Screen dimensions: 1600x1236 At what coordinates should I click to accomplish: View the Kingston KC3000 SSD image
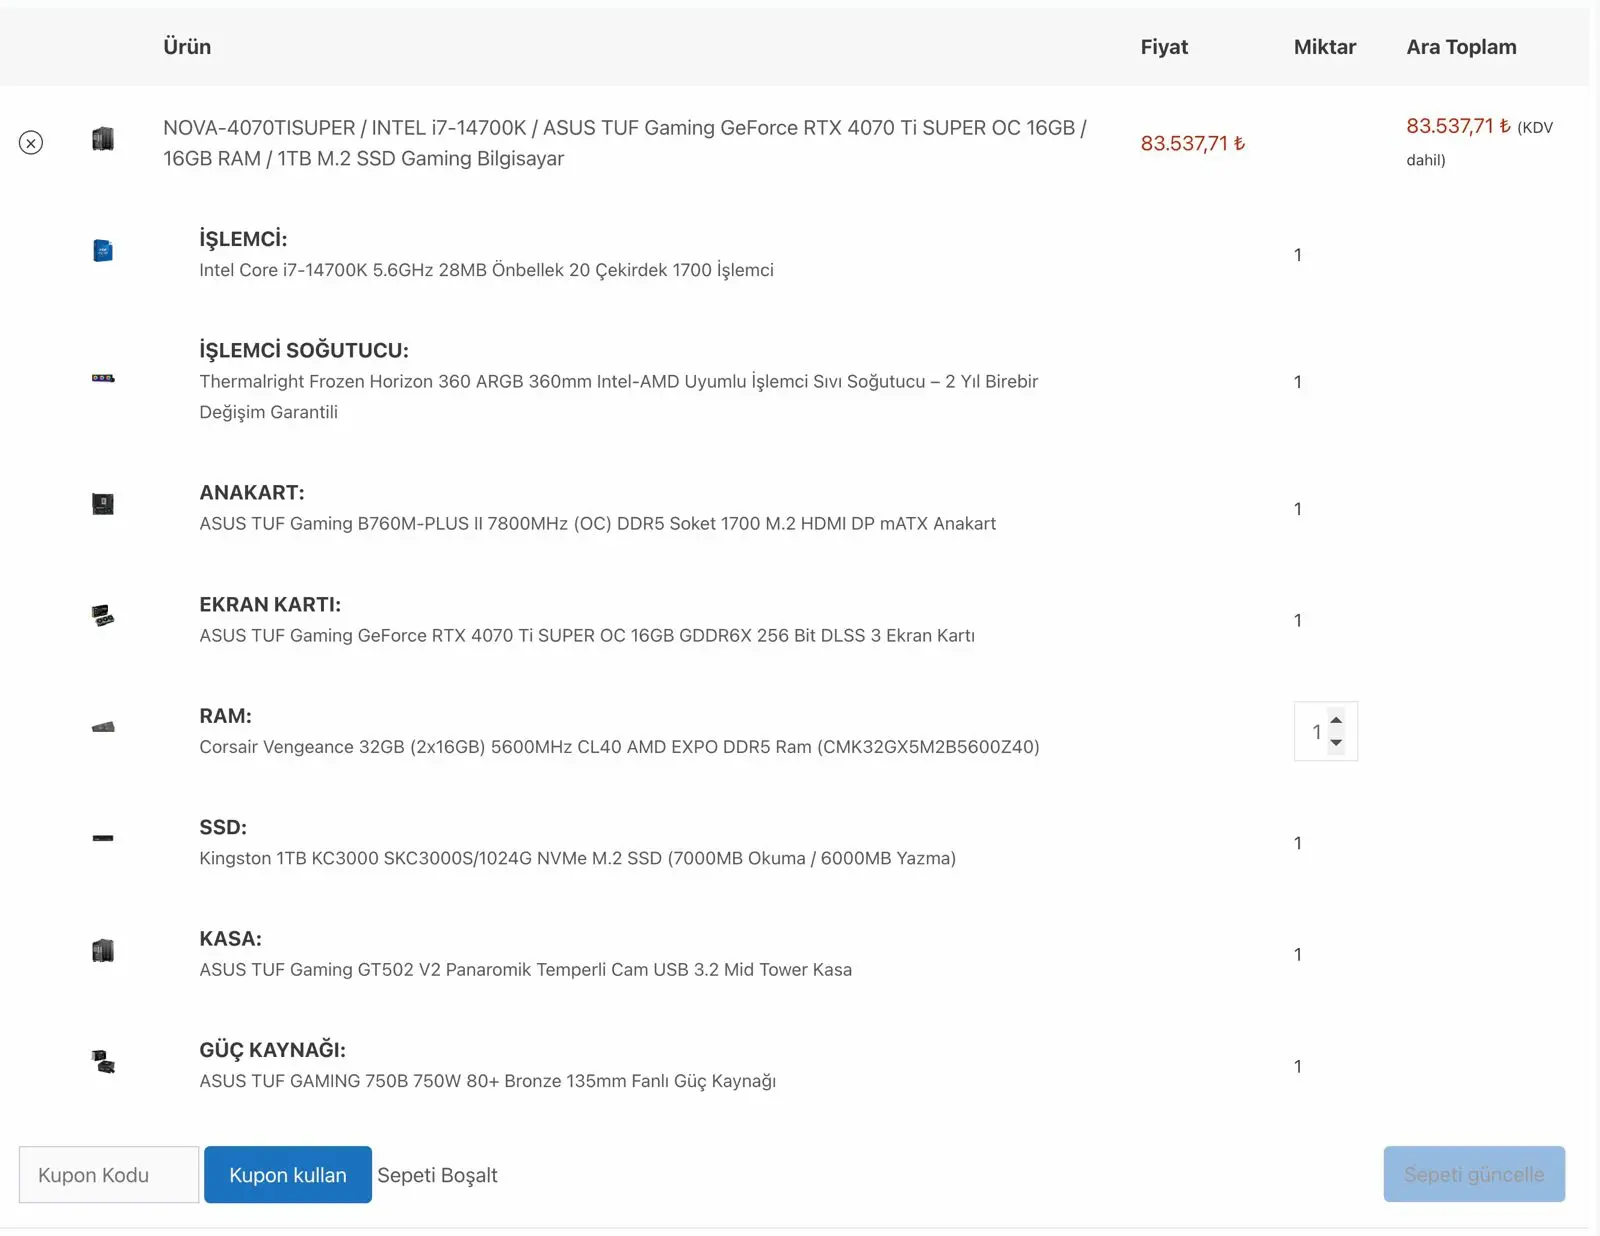[103, 838]
